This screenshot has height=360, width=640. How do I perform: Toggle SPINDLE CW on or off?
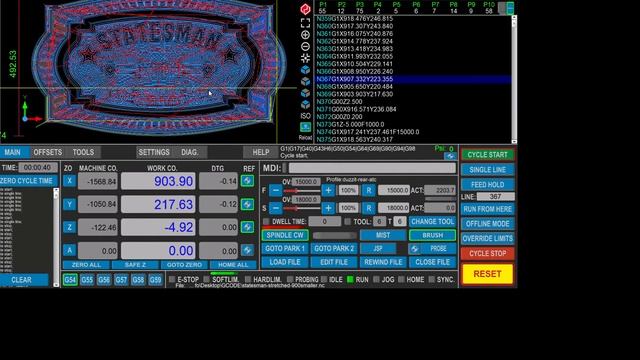(285, 236)
